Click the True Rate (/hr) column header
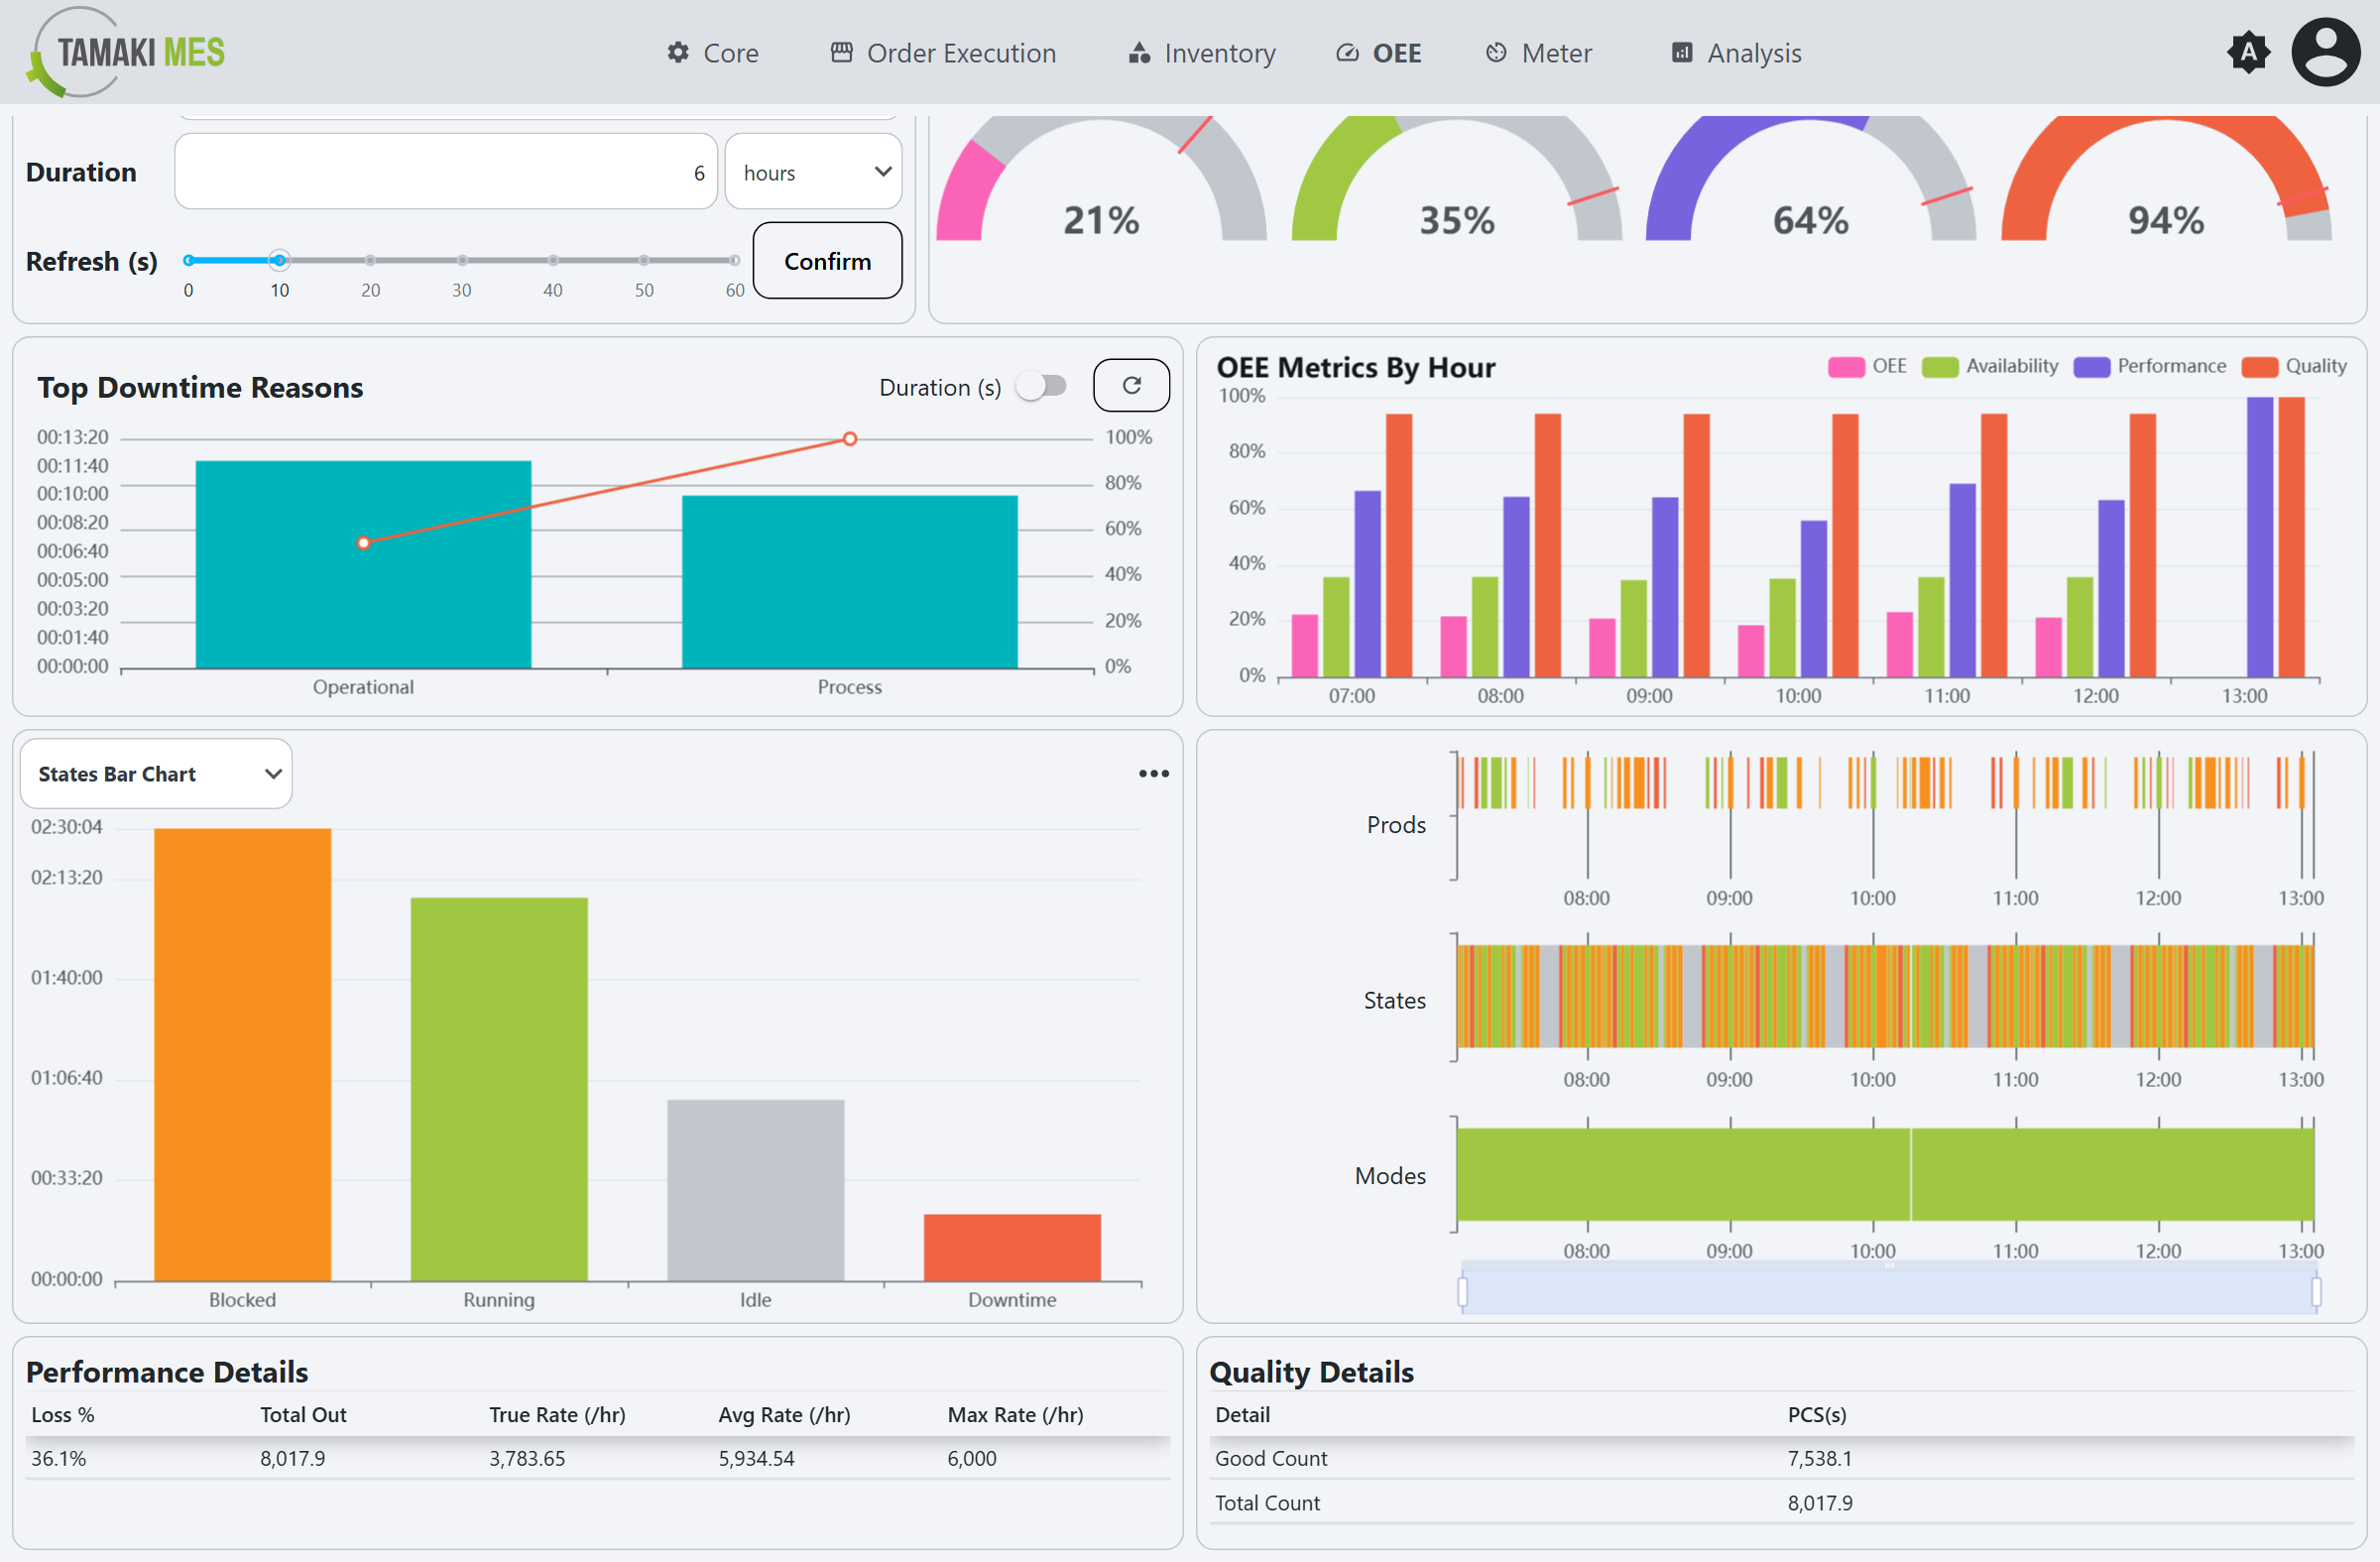 [557, 1414]
